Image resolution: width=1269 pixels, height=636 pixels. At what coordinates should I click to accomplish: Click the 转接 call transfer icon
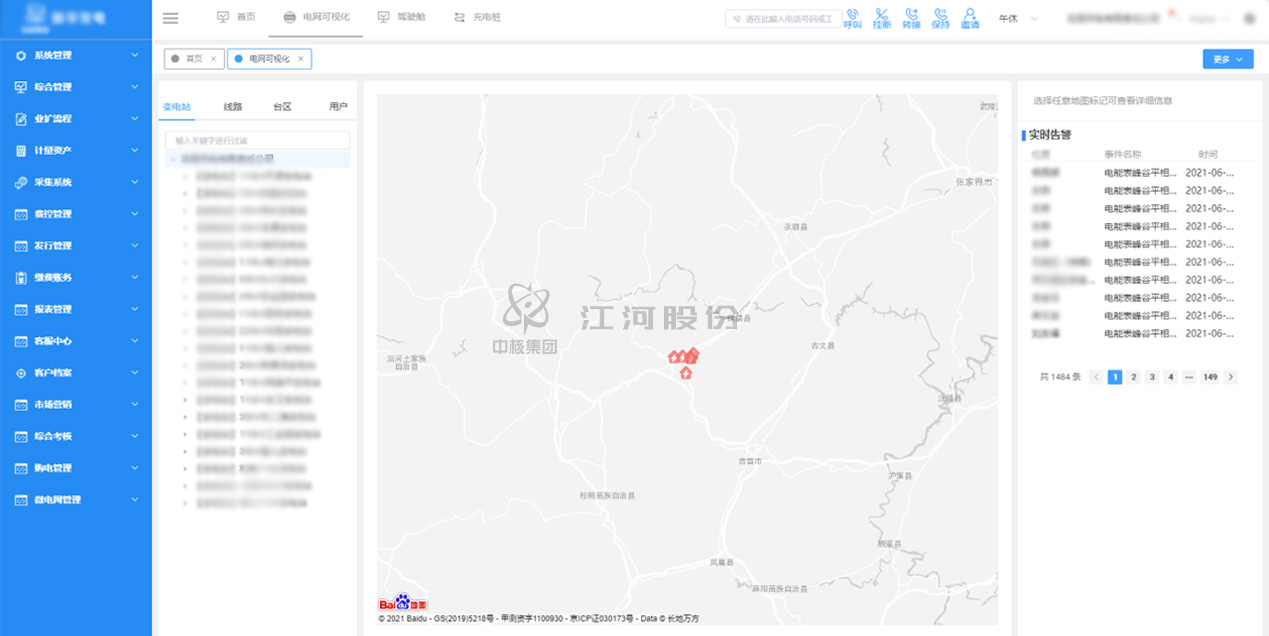911,18
